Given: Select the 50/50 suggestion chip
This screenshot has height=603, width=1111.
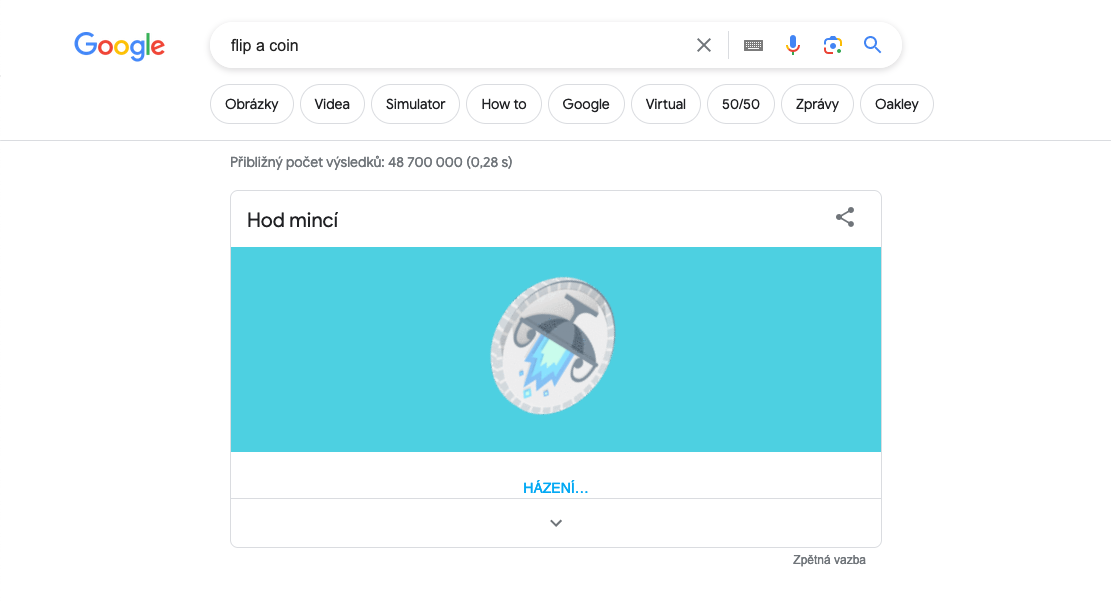Looking at the screenshot, I should (741, 104).
